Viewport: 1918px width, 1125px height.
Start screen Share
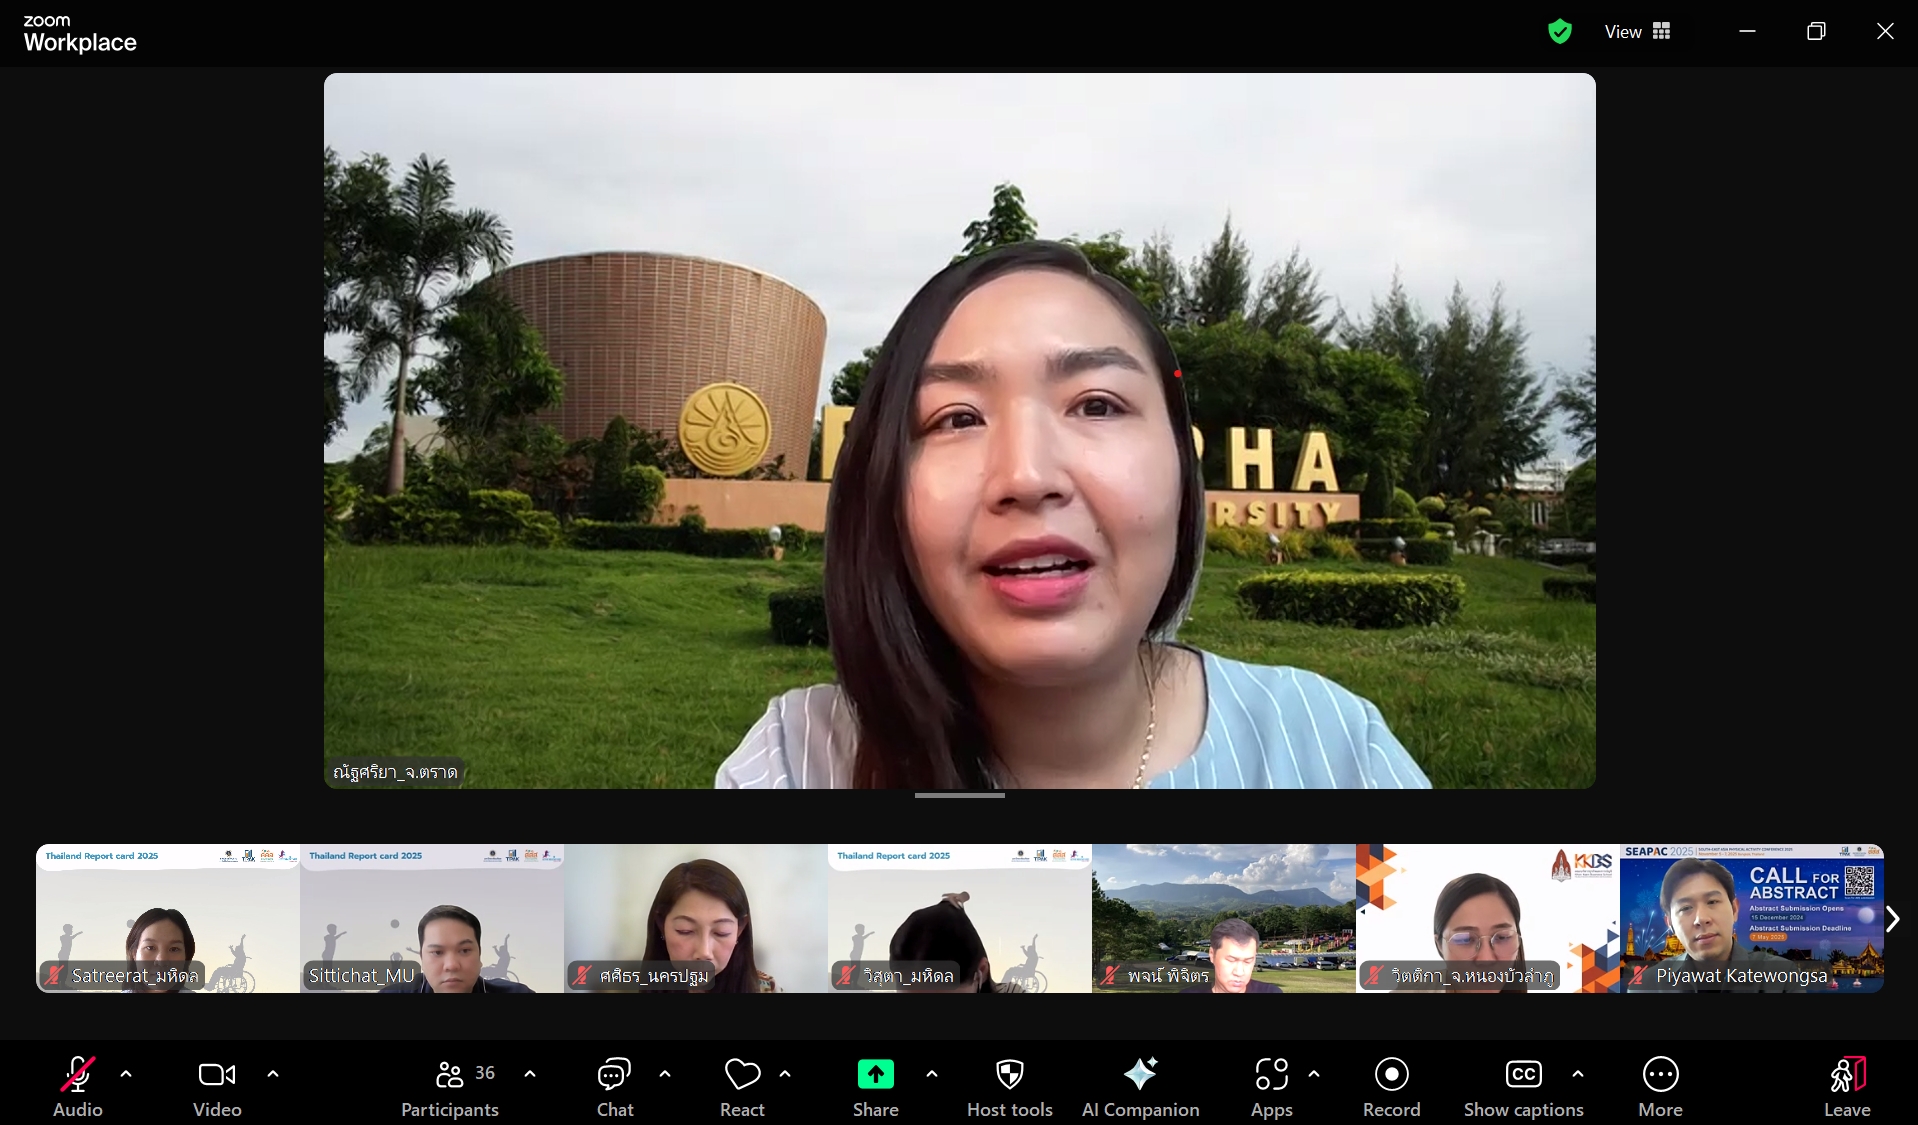875,1086
